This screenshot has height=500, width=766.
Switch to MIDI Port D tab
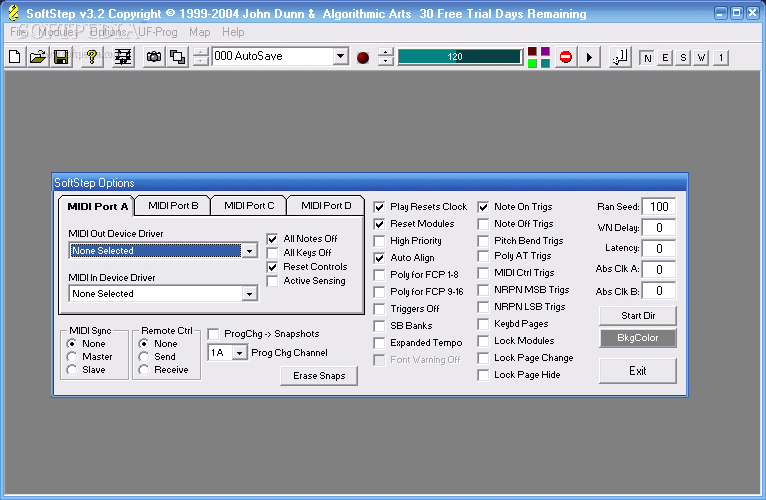[x=326, y=206]
